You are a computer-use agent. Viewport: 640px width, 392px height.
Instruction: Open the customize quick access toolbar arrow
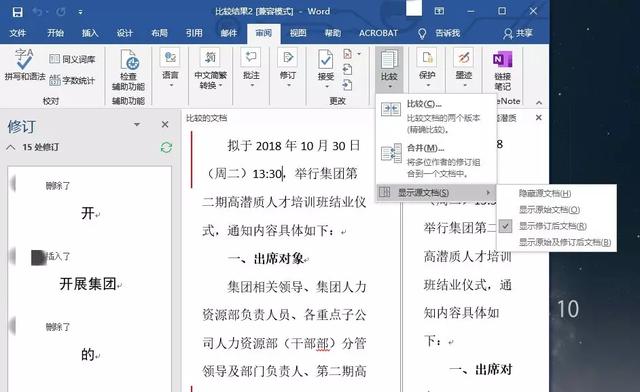80,12
